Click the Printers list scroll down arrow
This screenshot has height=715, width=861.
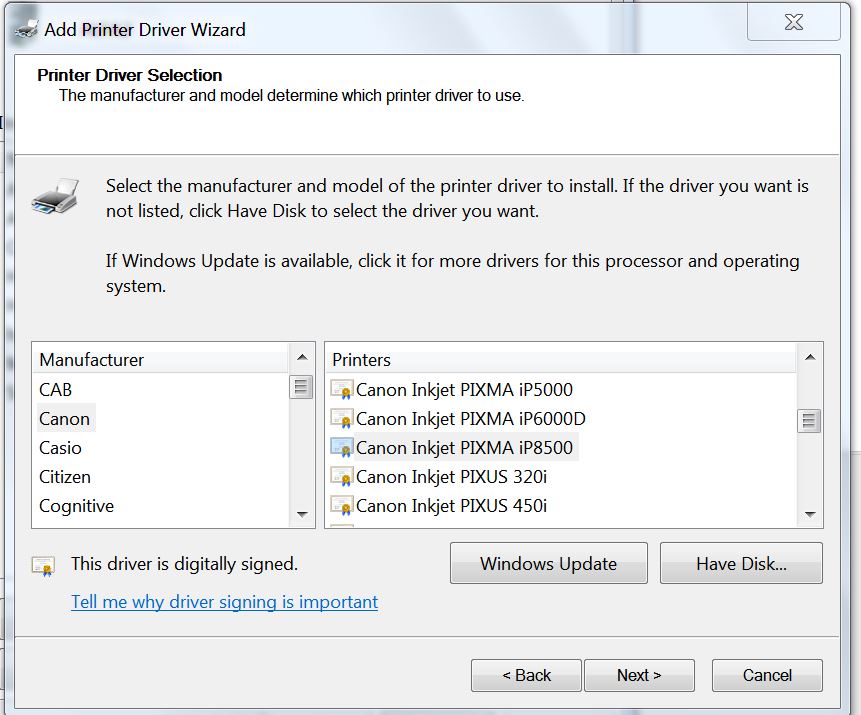(x=809, y=515)
